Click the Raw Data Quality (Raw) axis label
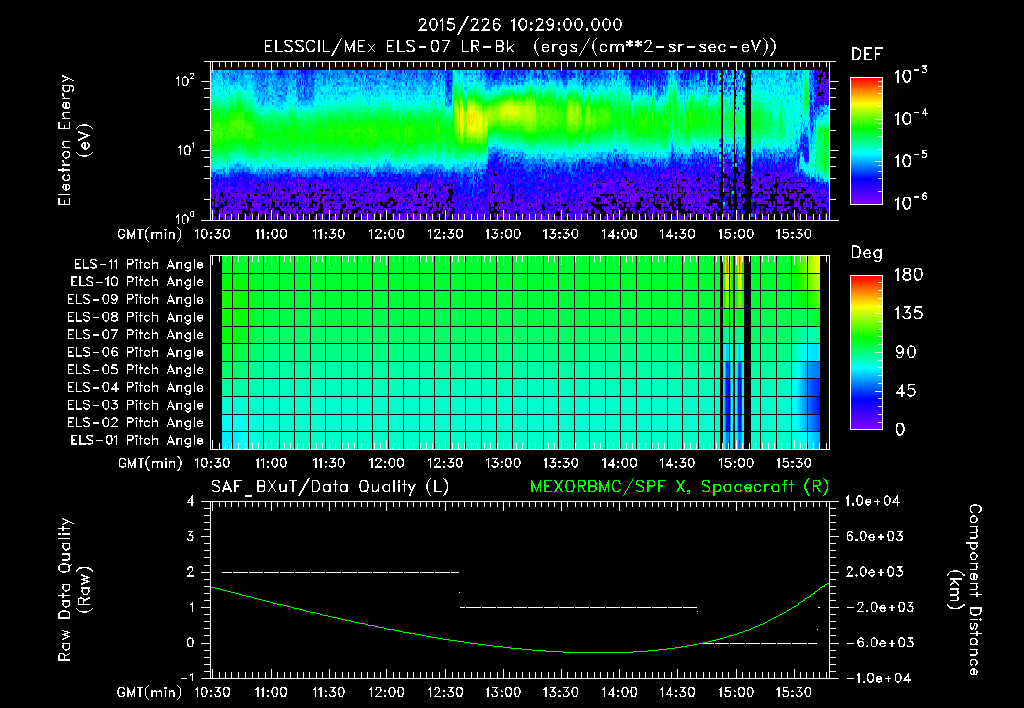The height and width of the screenshot is (708, 1024). (74, 590)
